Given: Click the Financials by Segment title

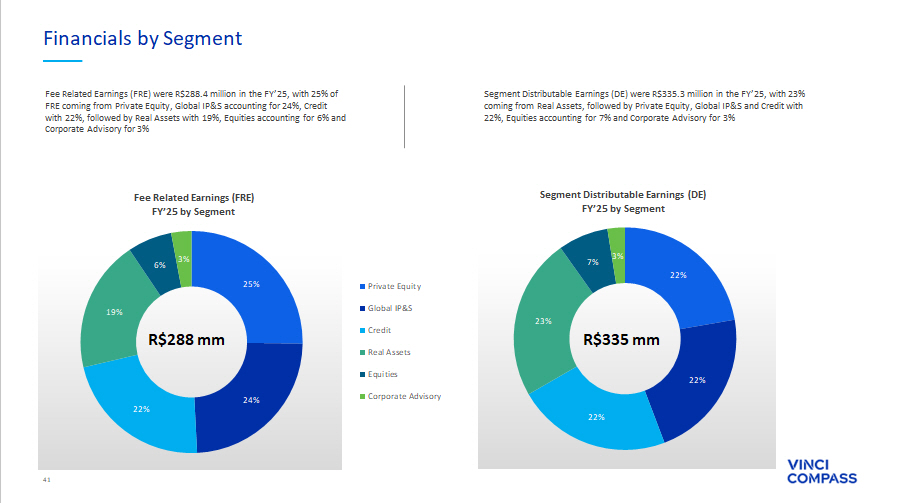Looking at the screenshot, I should (142, 39).
